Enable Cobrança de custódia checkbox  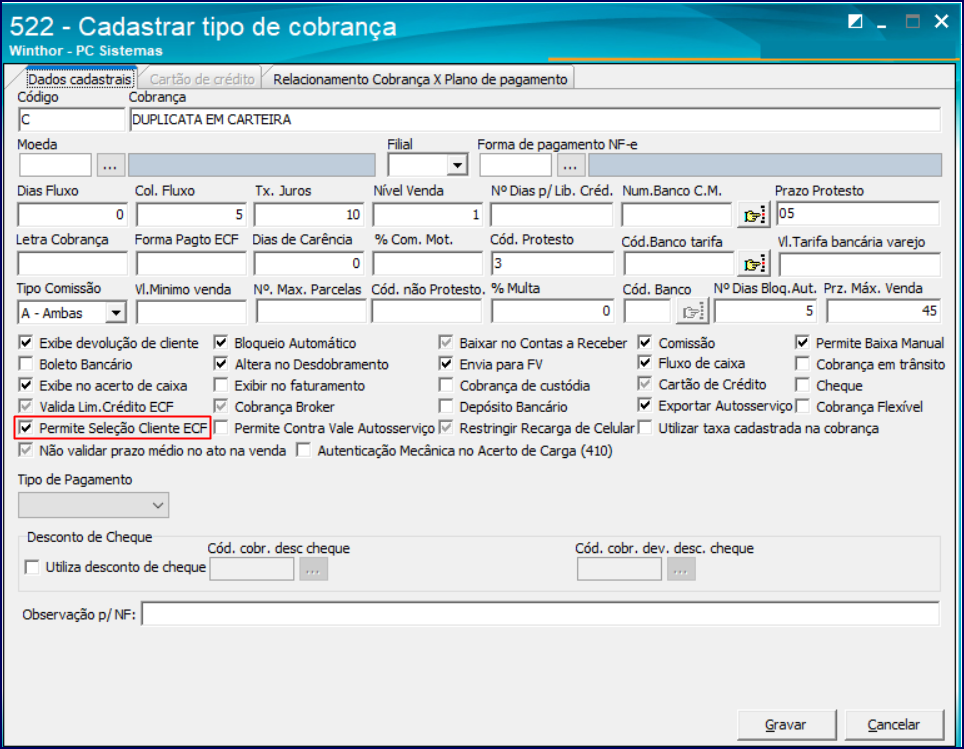coord(446,386)
